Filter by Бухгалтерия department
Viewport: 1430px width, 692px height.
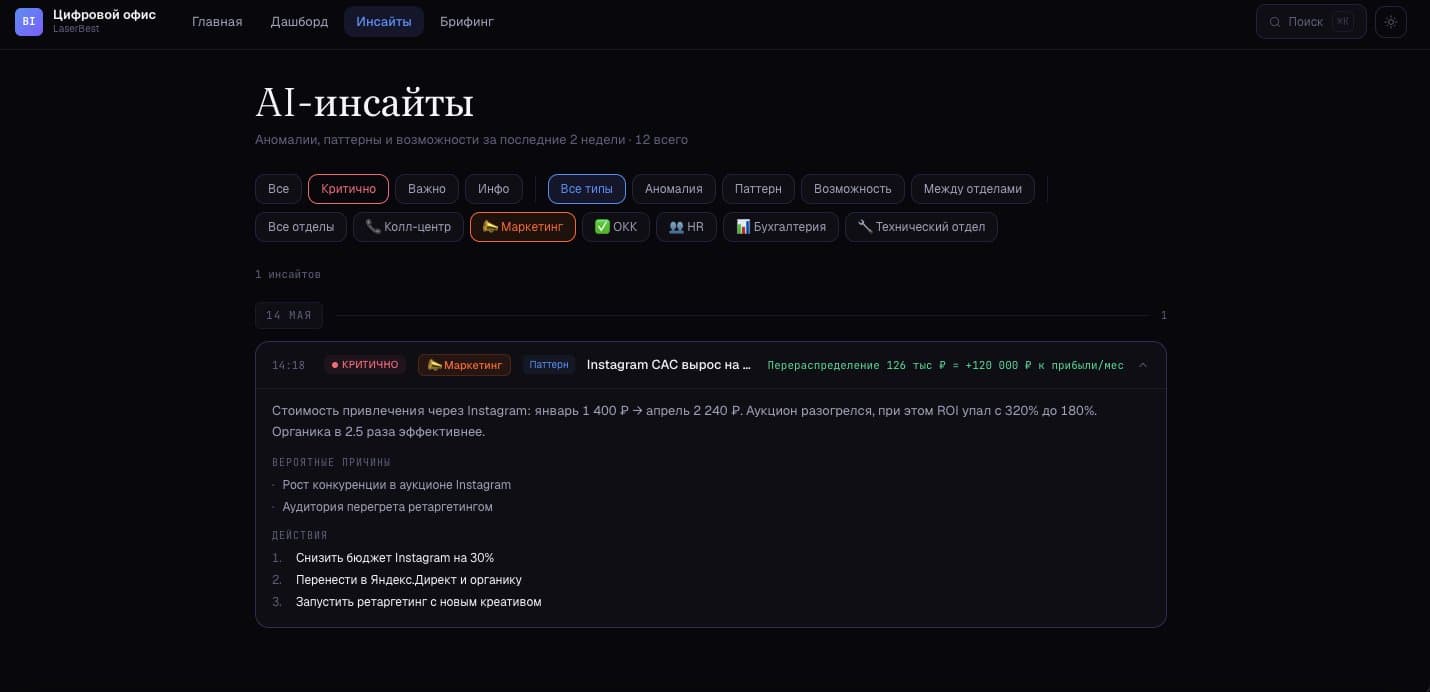781,227
